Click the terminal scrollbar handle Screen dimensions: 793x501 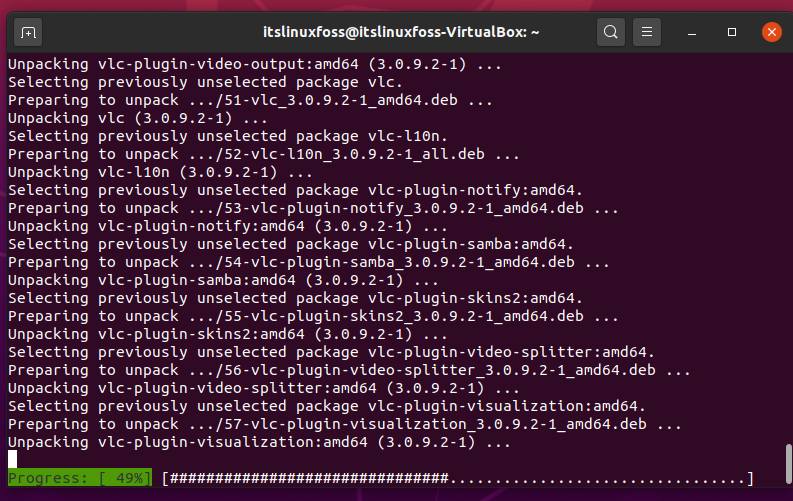tap(788, 464)
